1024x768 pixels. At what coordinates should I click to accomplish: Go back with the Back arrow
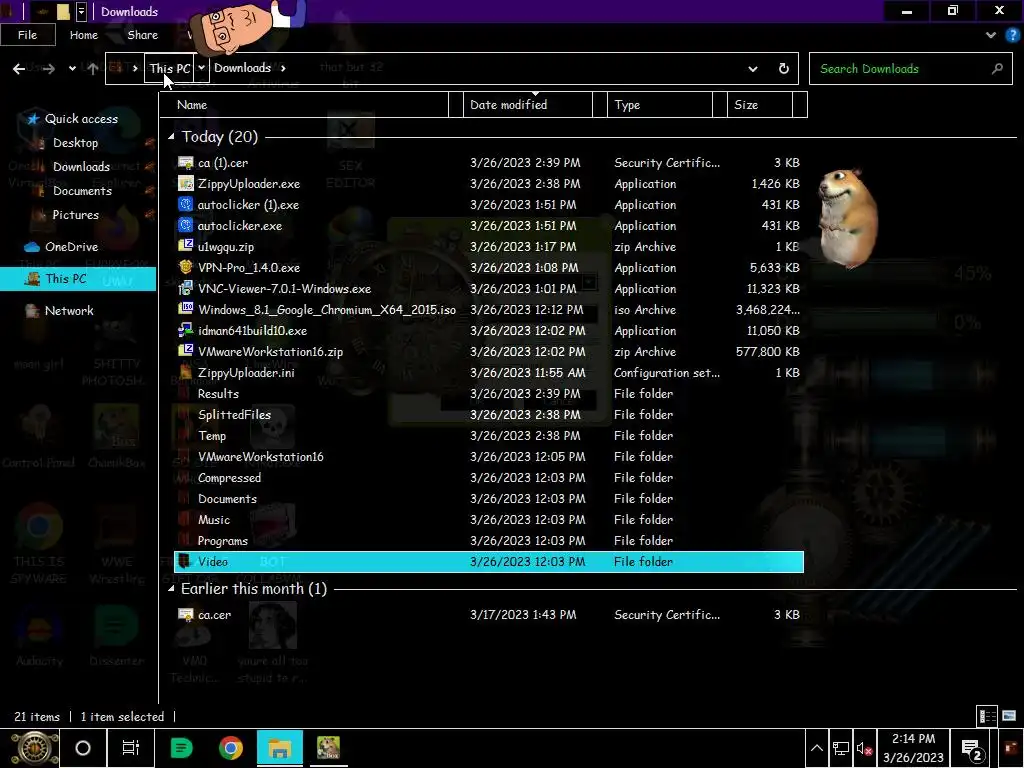(x=19, y=69)
